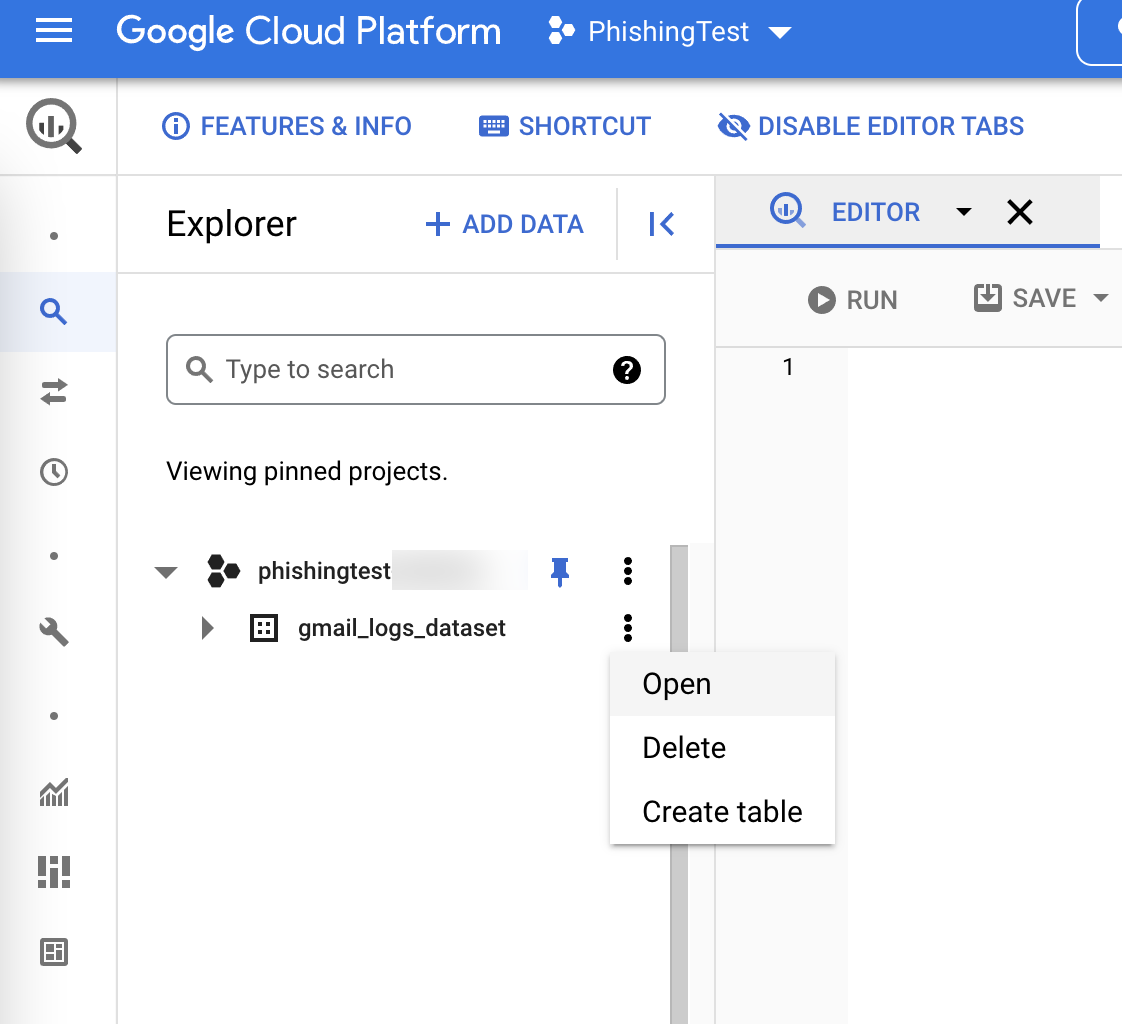Open the wrench admin icon in sidebar
Image resolution: width=1122 pixels, height=1024 pixels.
(54, 633)
